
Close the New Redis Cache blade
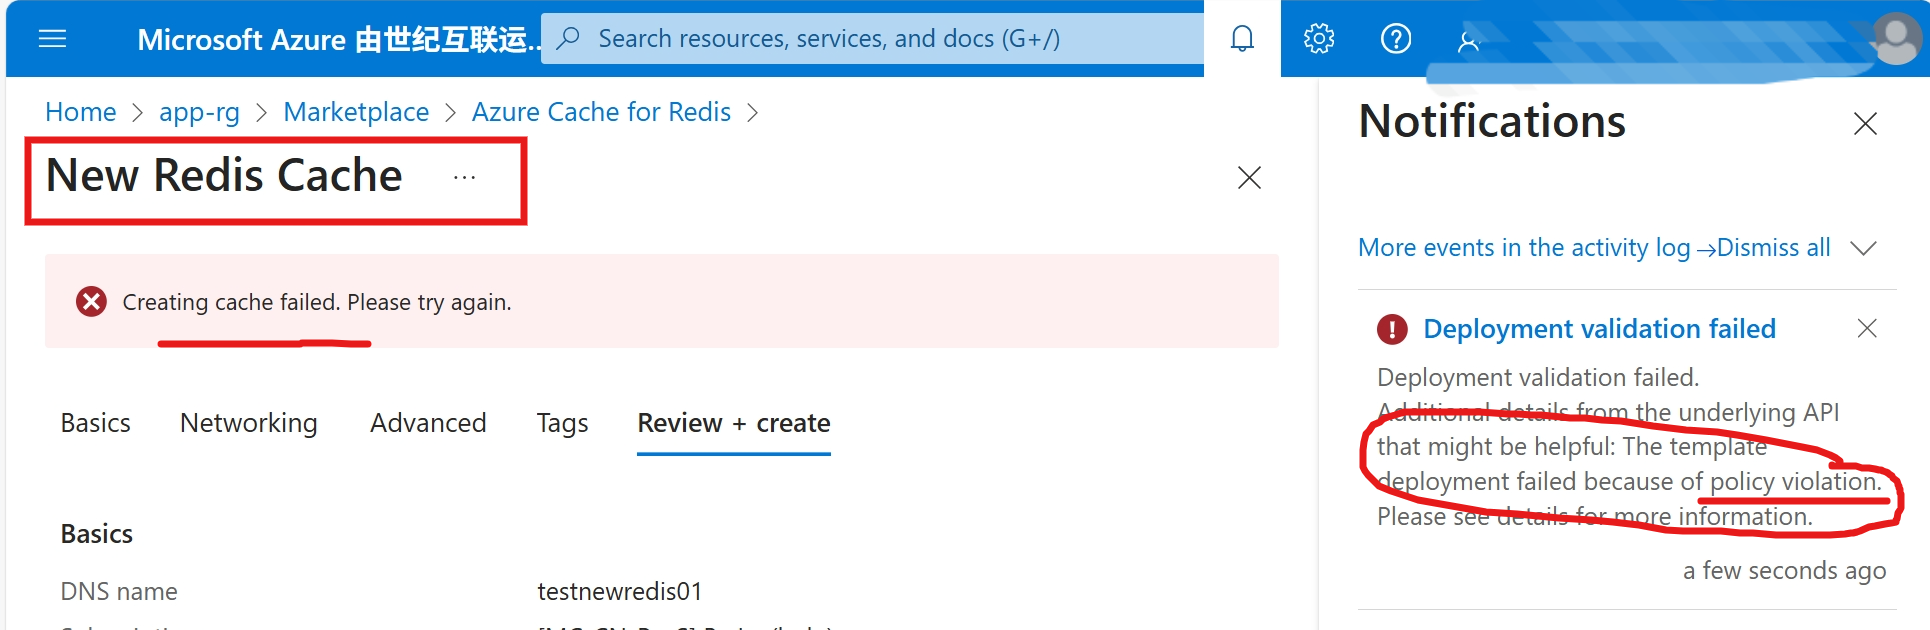pos(1249,178)
